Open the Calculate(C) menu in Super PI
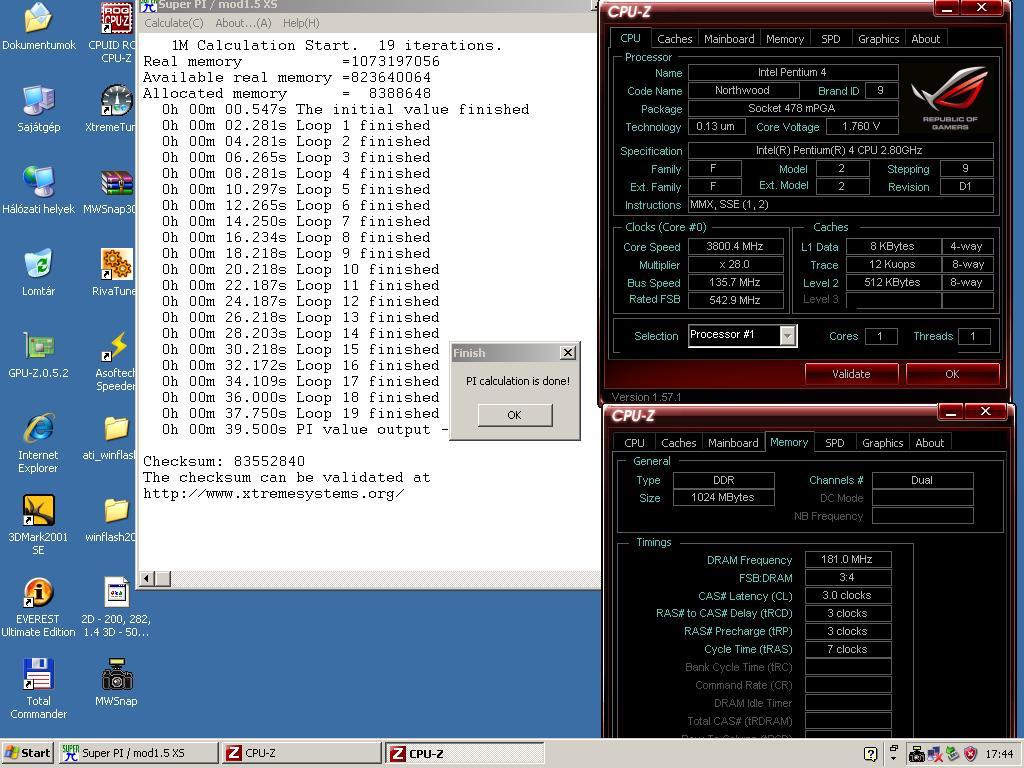Image resolution: width=1024 pixels, height=768 pixels. pos(174,23)
